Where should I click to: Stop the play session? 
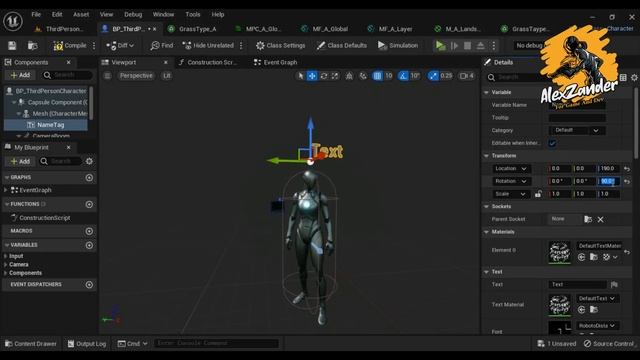[467, 45]
